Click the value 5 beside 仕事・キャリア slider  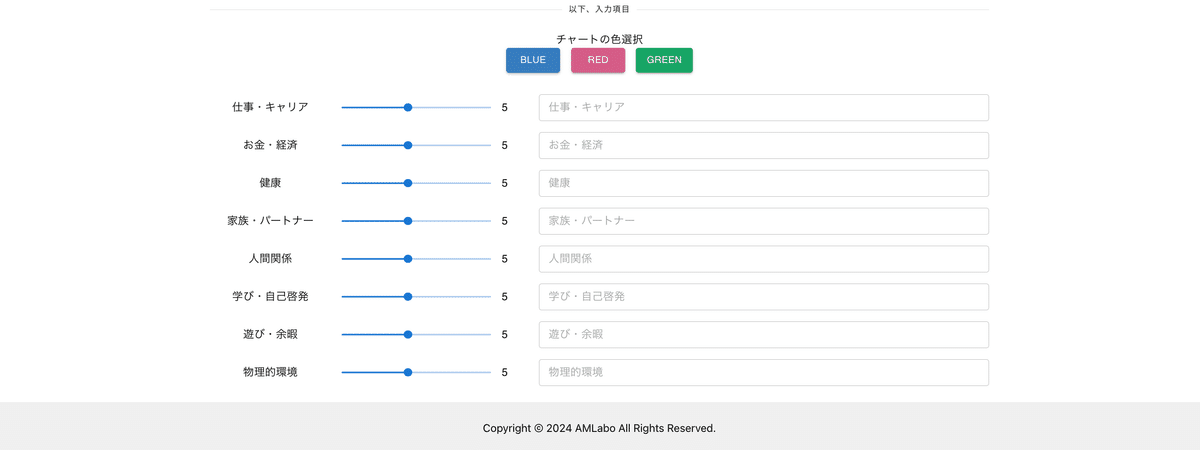point(505,107)
